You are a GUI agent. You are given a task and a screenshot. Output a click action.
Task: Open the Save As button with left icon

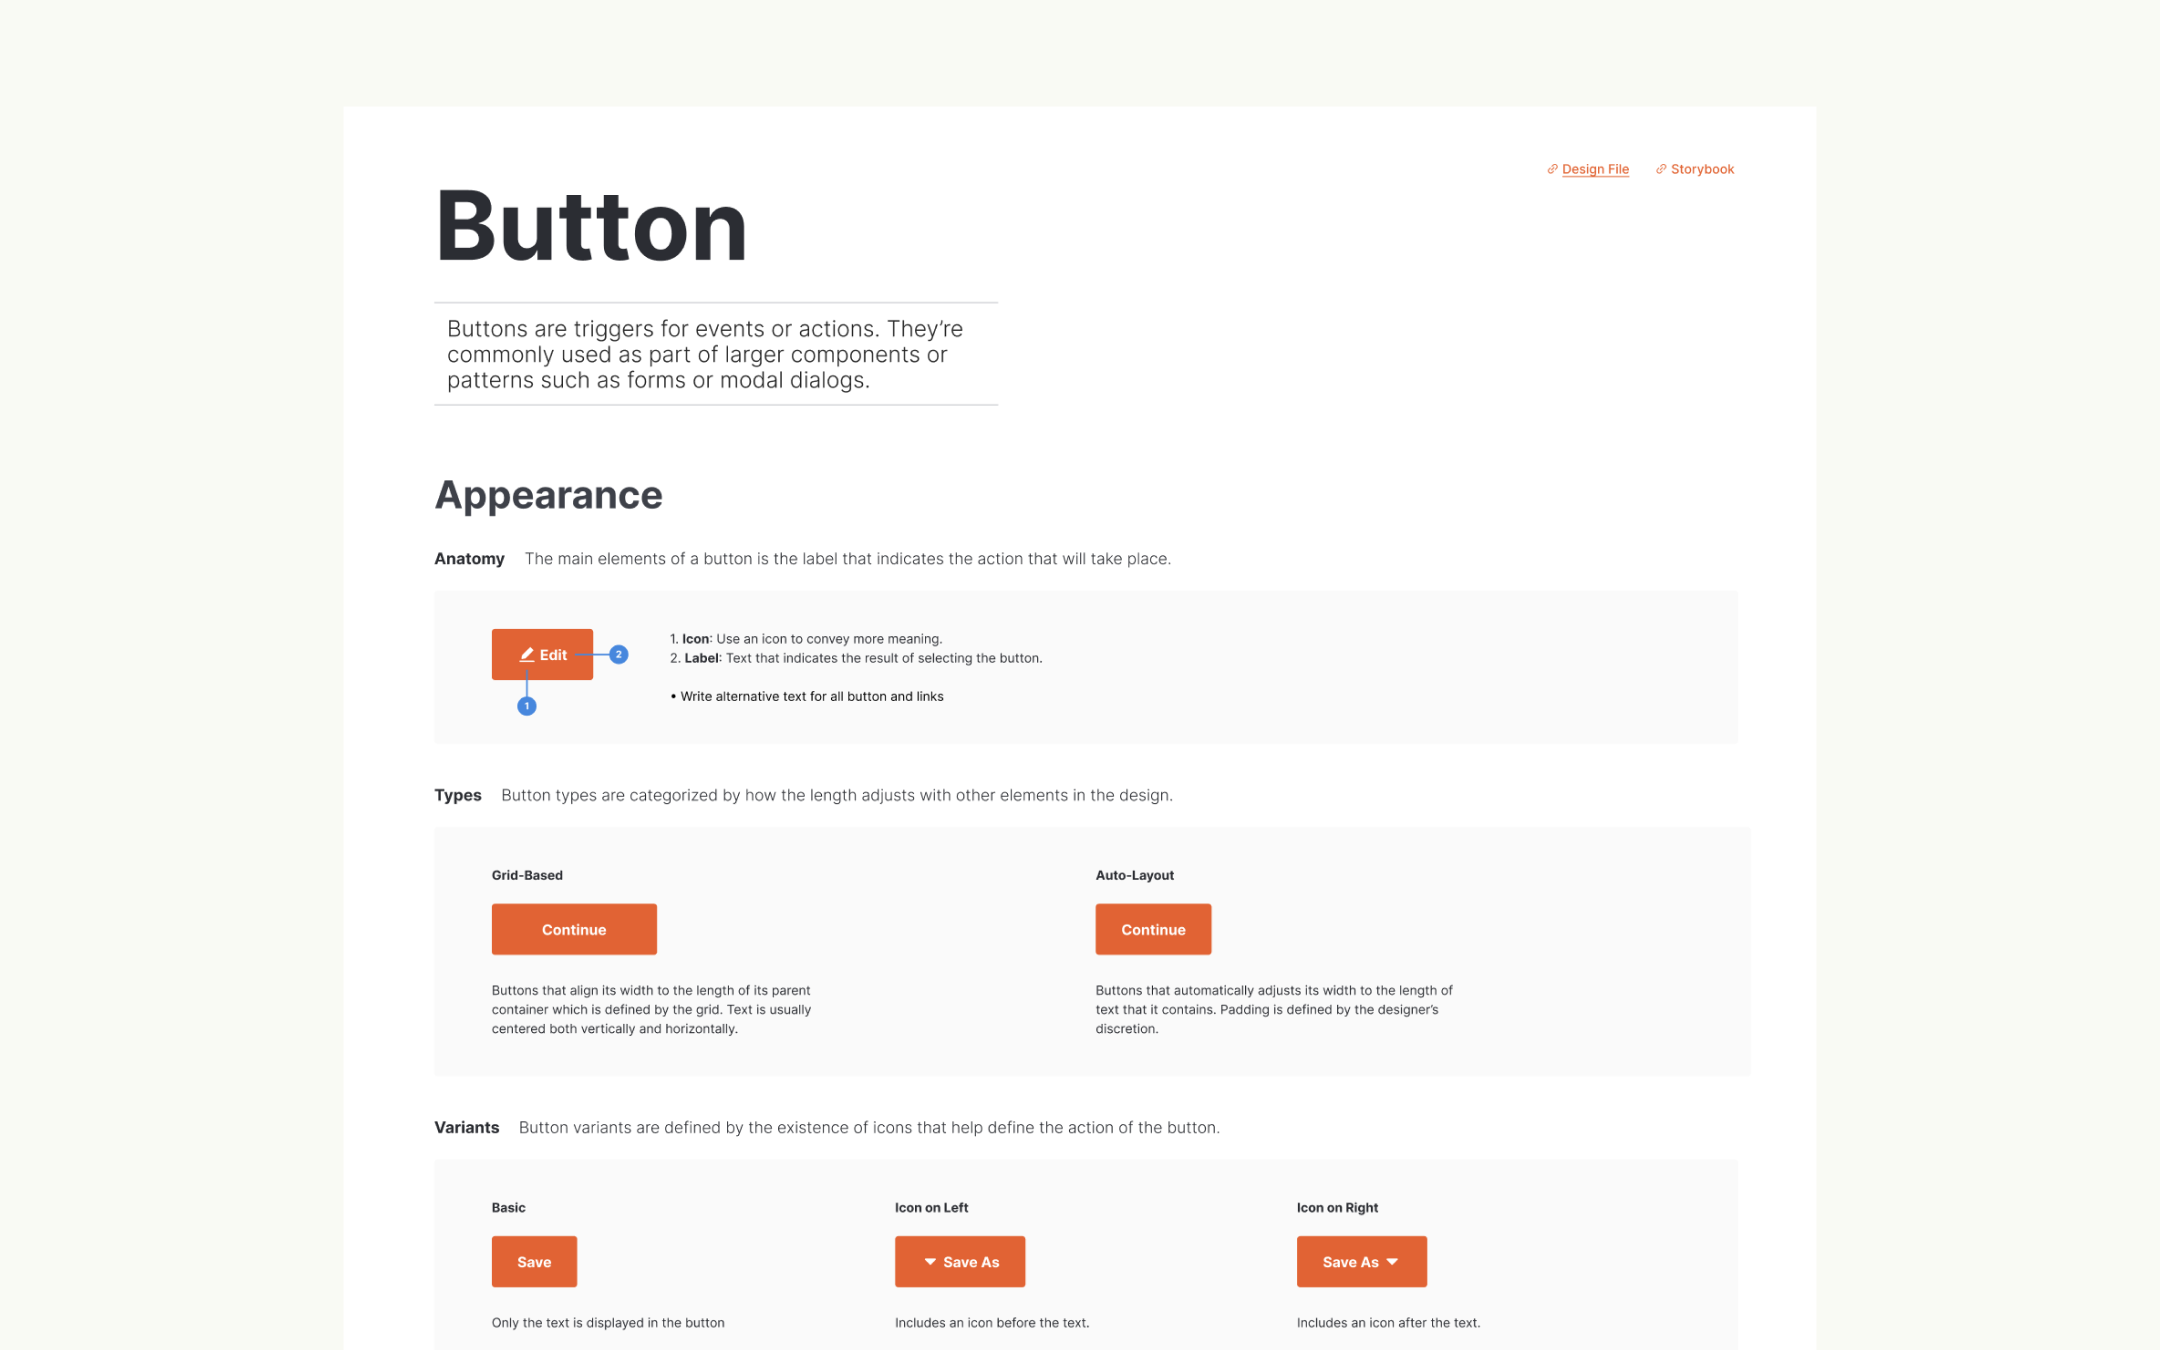[960, 1262]
